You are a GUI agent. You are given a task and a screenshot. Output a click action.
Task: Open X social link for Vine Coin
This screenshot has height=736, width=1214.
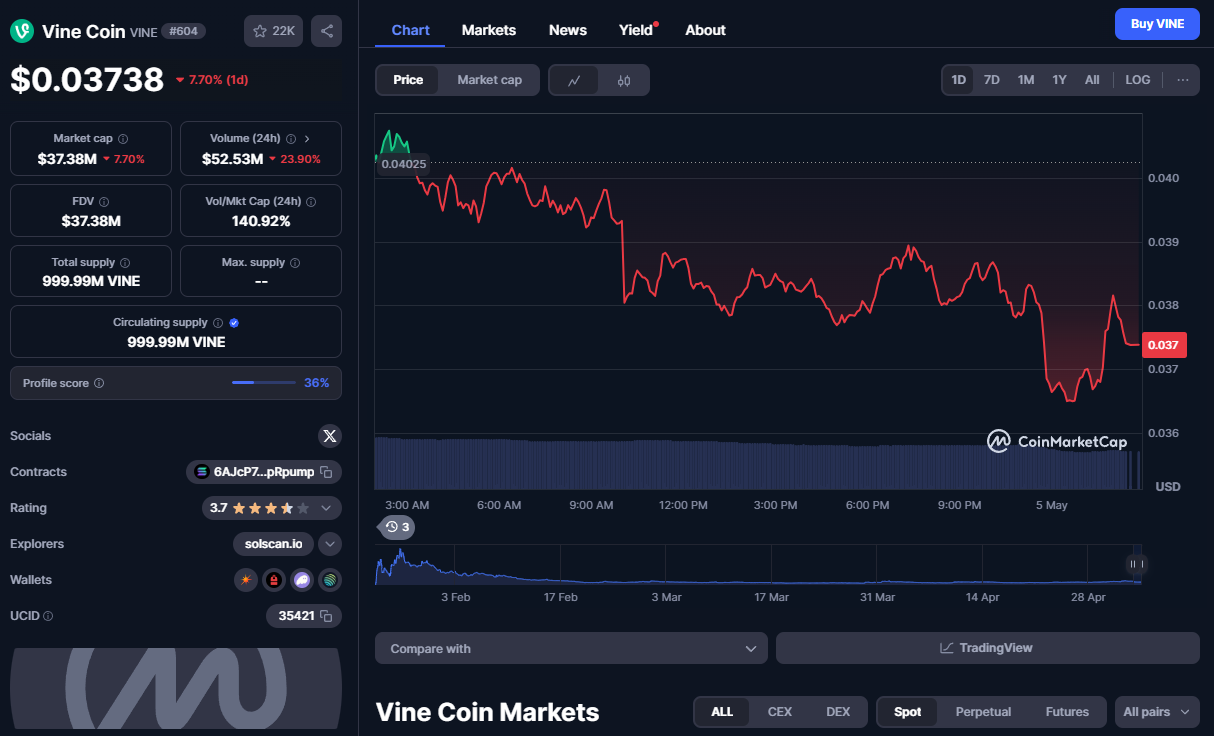coord(330,435)
